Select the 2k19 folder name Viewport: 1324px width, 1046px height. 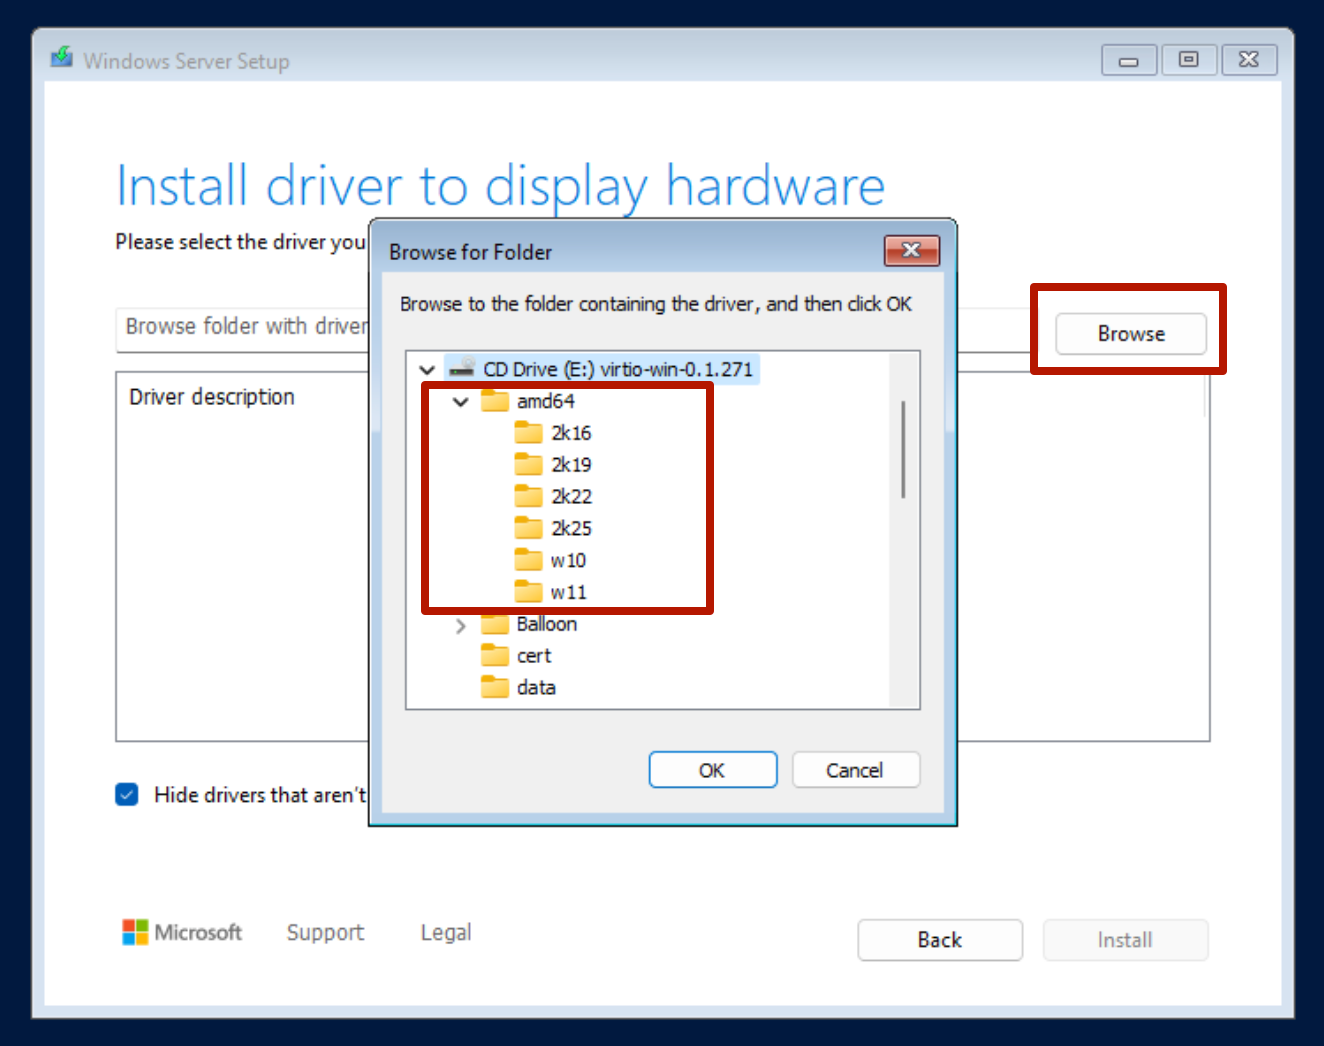point(571,465)
